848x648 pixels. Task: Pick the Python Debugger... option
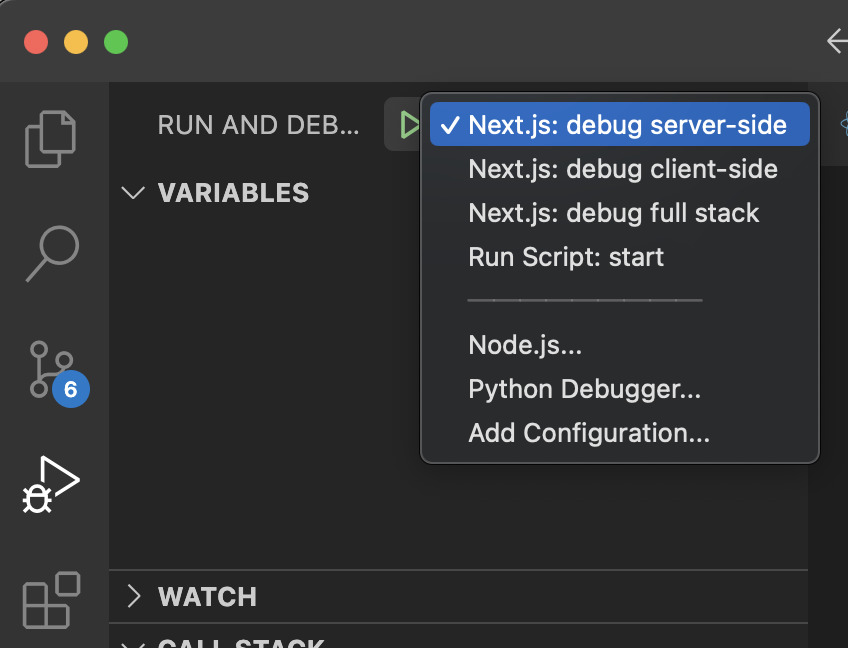click(x=619, y=389)
